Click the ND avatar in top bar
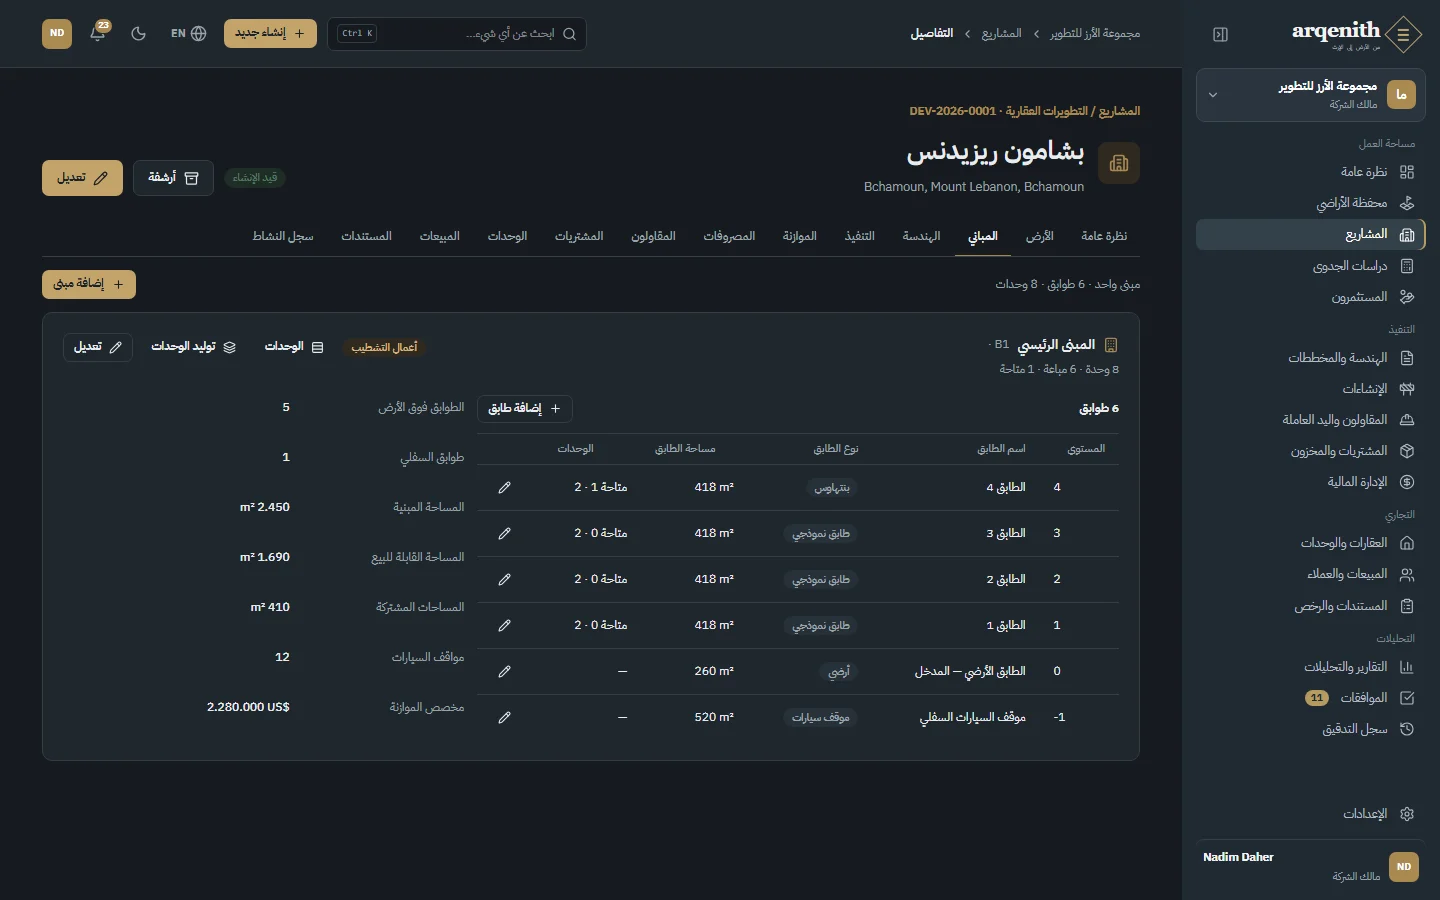 (57, 33)
